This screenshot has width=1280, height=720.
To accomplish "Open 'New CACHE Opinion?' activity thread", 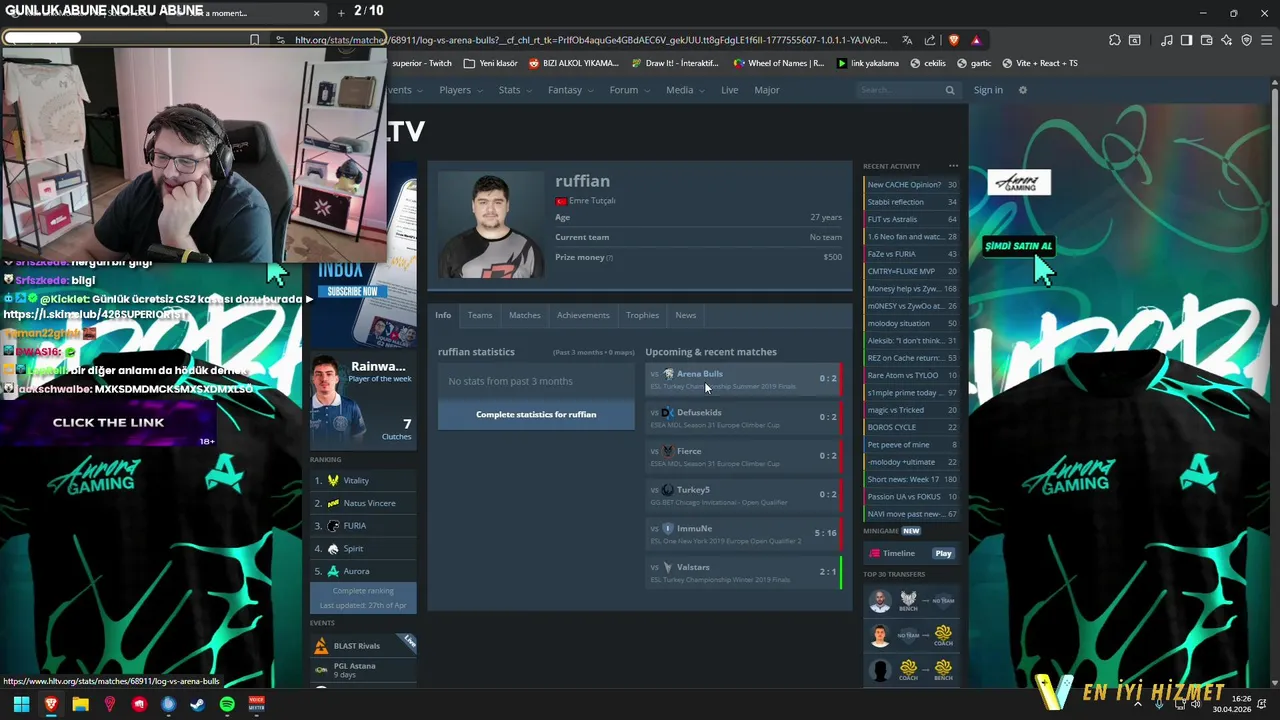I will pos(911,184).
